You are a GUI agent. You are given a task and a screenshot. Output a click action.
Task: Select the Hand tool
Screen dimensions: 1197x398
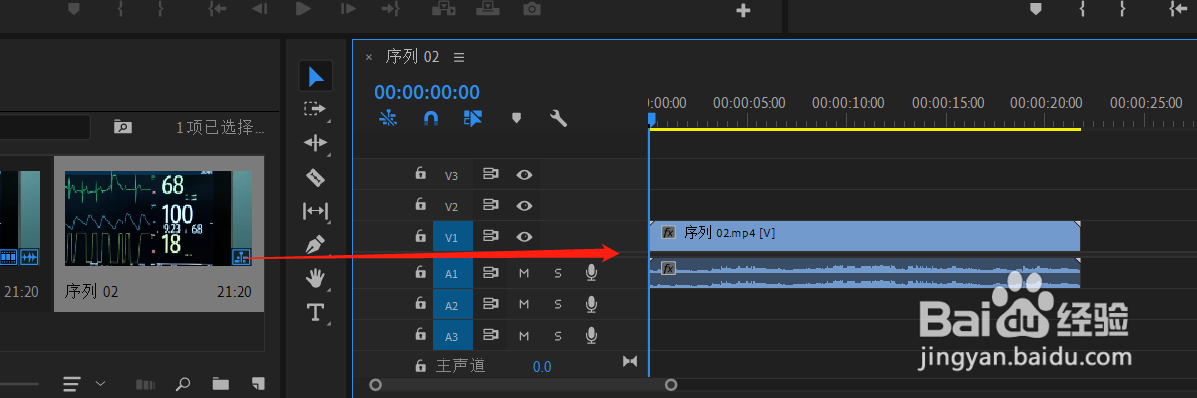point(315,278)
